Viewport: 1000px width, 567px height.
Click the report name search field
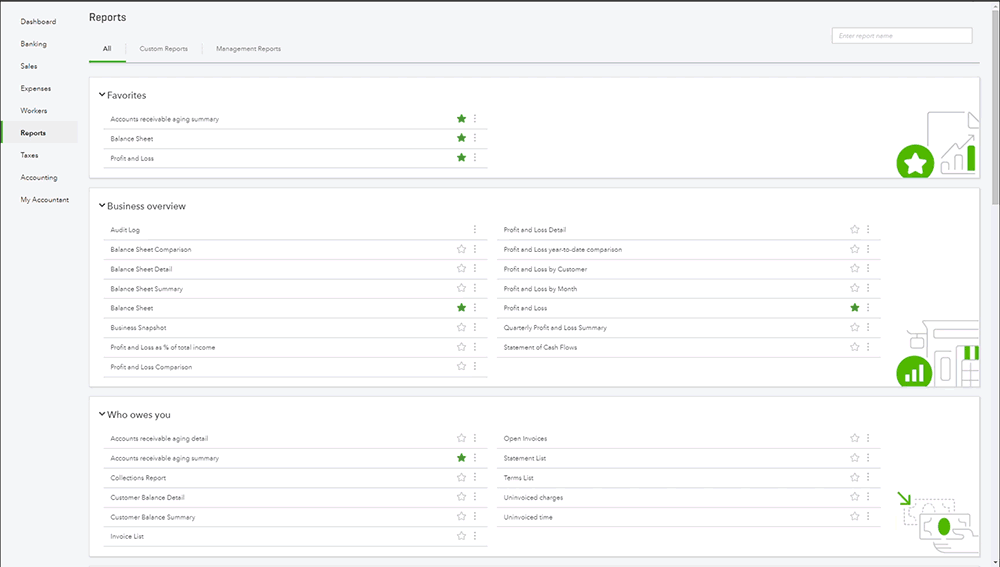(902, 36)
